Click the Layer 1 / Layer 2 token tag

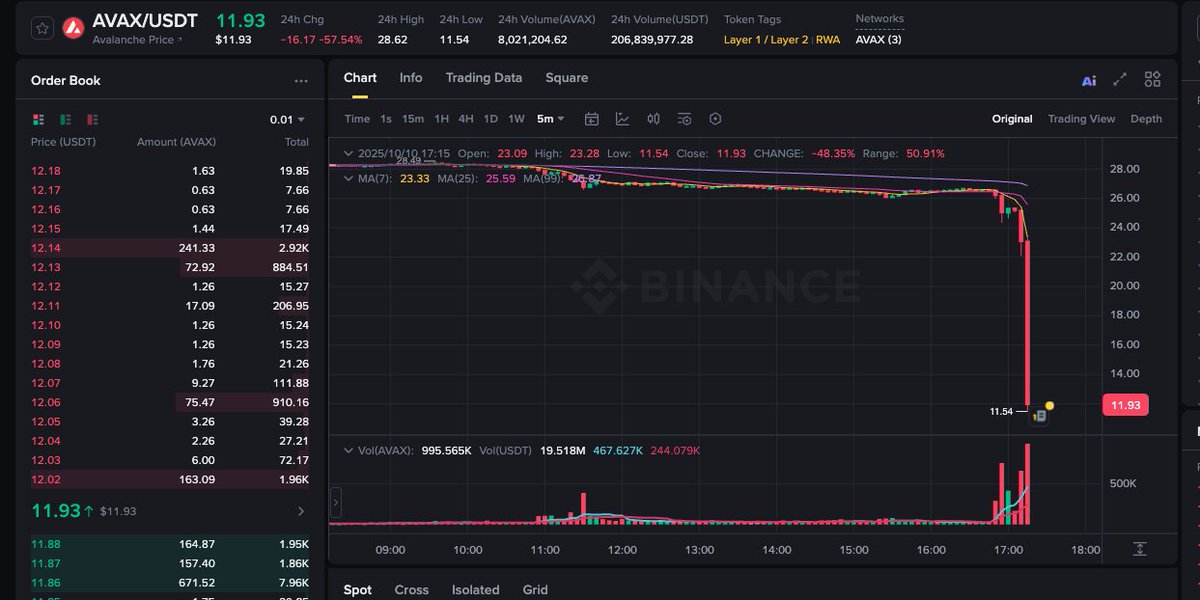(x=766, y=40)
